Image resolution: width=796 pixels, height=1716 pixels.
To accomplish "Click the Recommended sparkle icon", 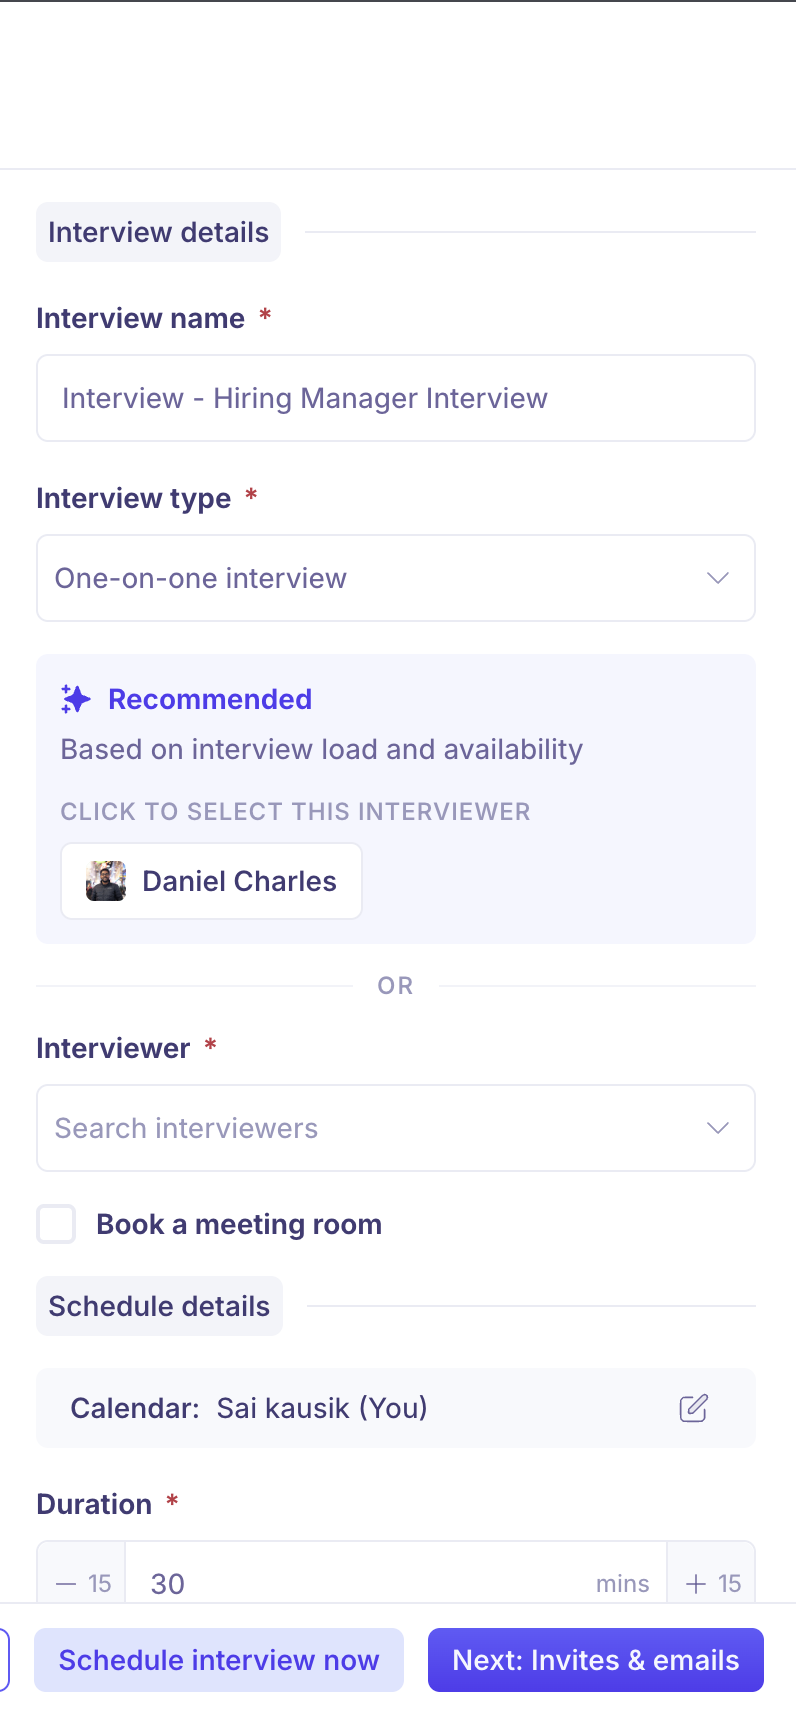I will [x=76, y=699].
